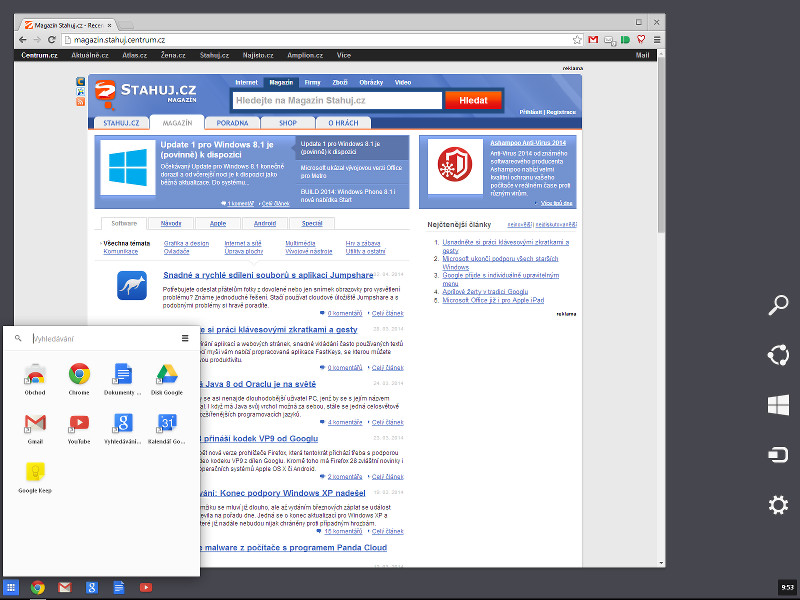Open the STAHUJ.CZ tab

point(121,123)
